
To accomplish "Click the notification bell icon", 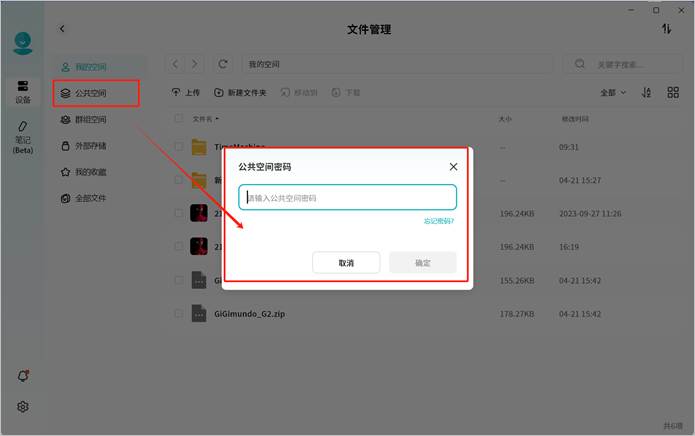I will [x=23, y=376].
